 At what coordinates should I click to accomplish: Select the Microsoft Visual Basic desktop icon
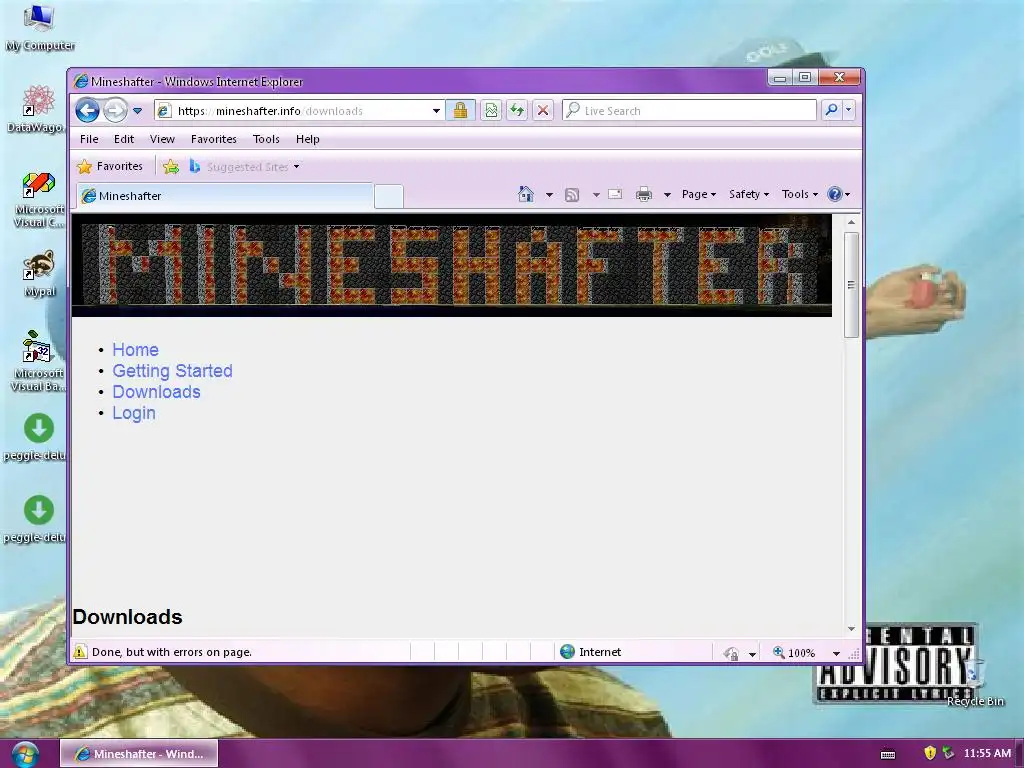38,360
